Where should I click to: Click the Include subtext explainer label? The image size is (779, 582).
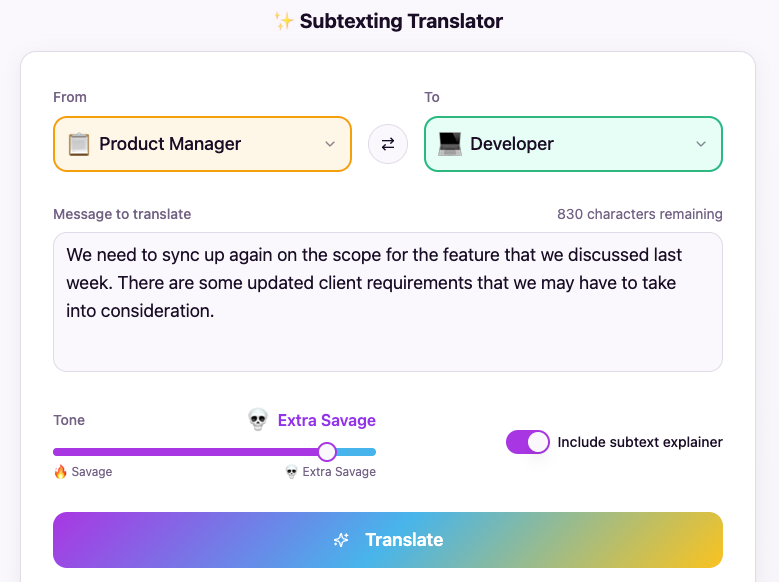[640, 442]
